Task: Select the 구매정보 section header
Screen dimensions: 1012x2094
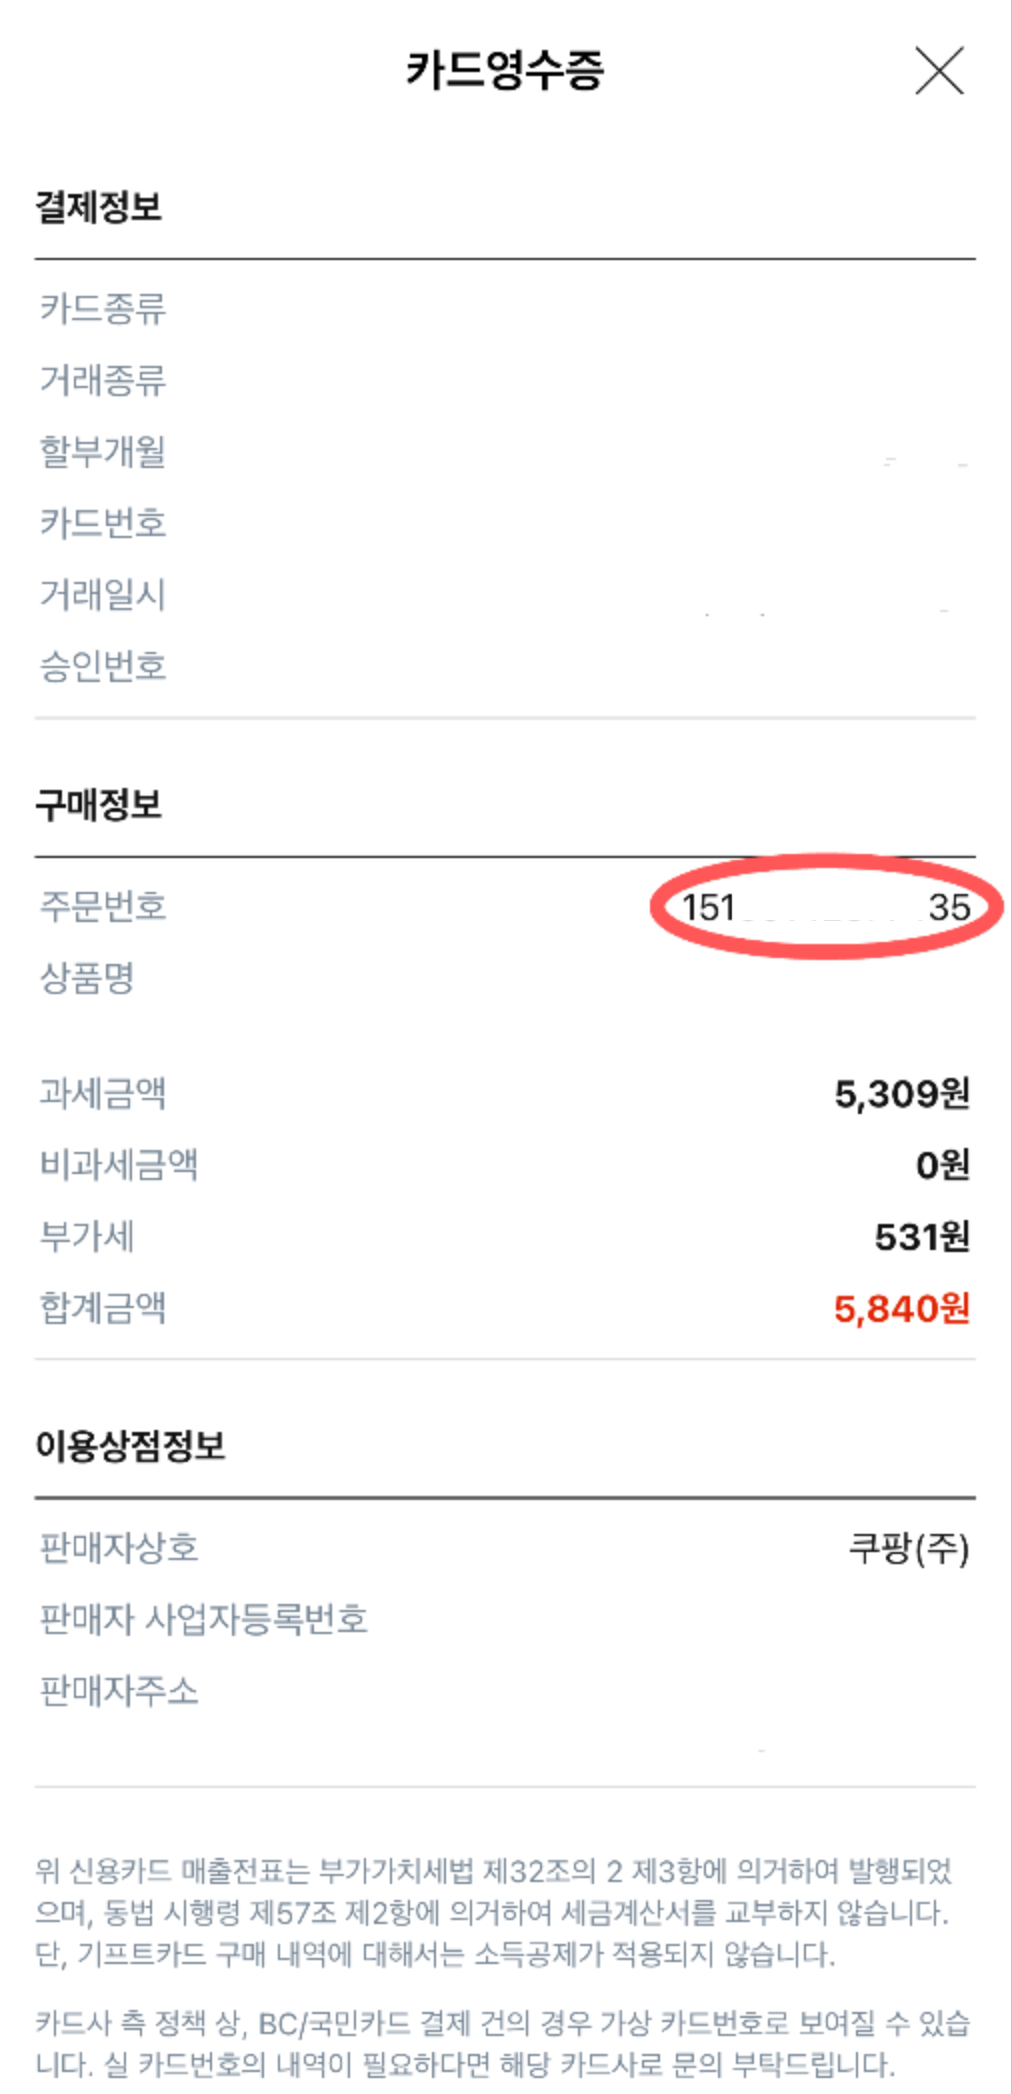Action: pyautogui.click(x=98, y=804)
